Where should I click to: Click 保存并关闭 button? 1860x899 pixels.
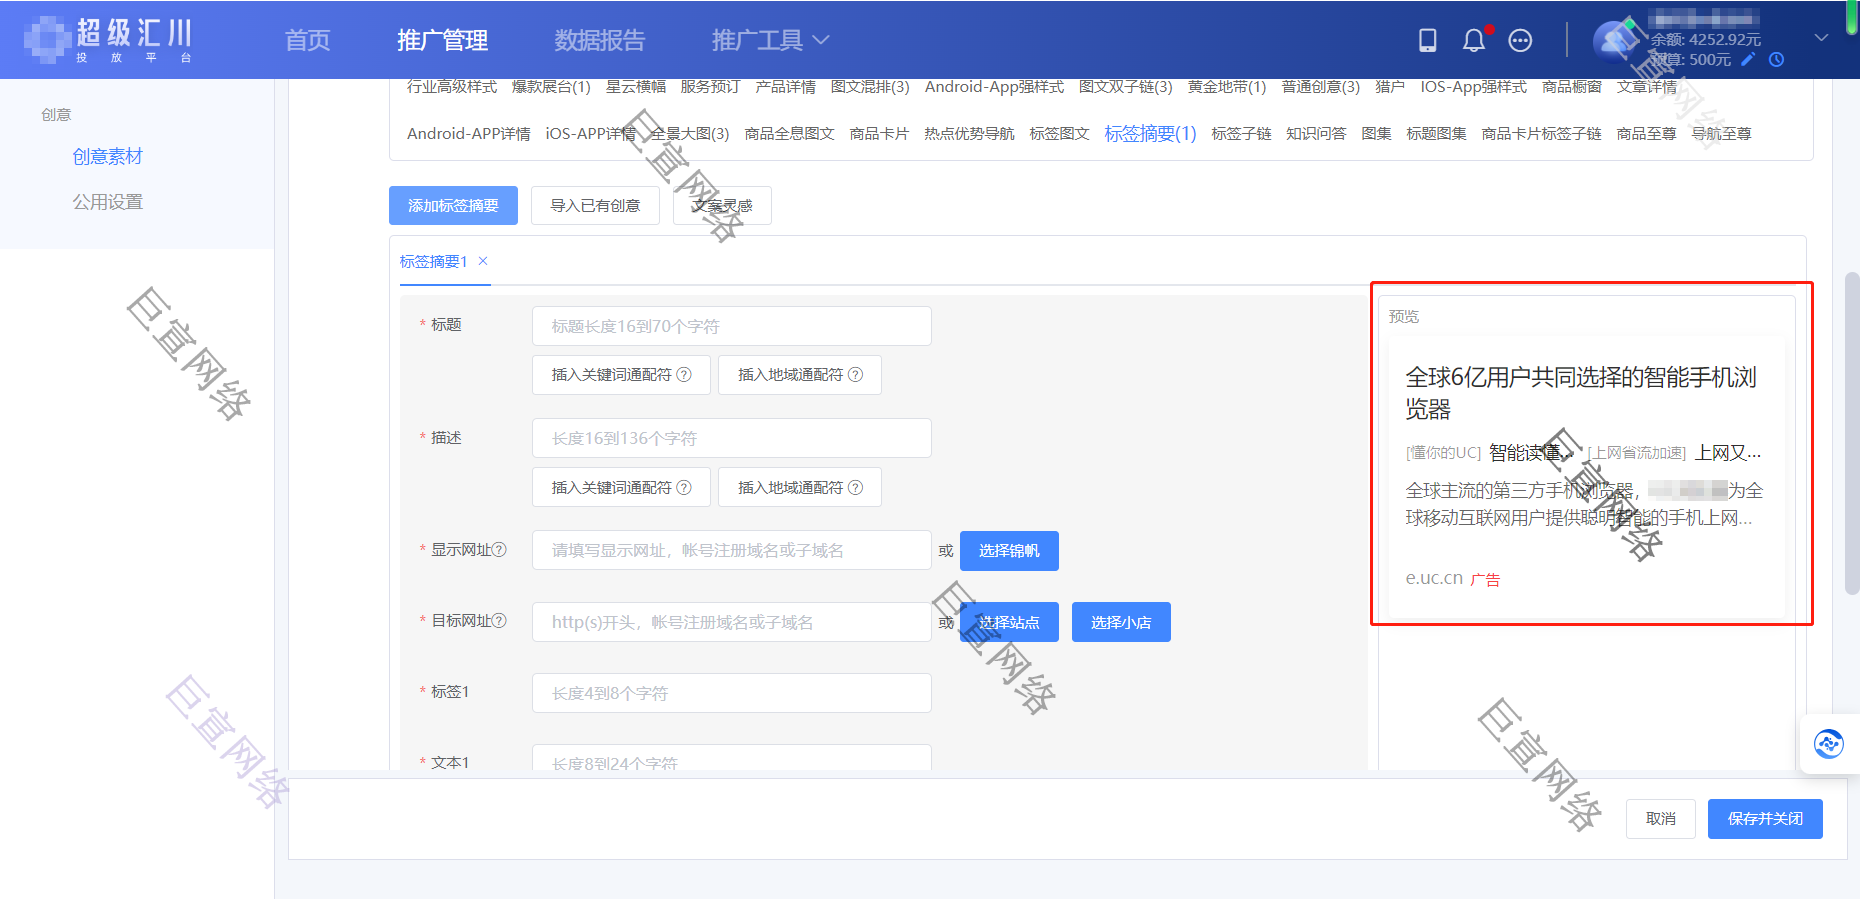(1765, 818)
